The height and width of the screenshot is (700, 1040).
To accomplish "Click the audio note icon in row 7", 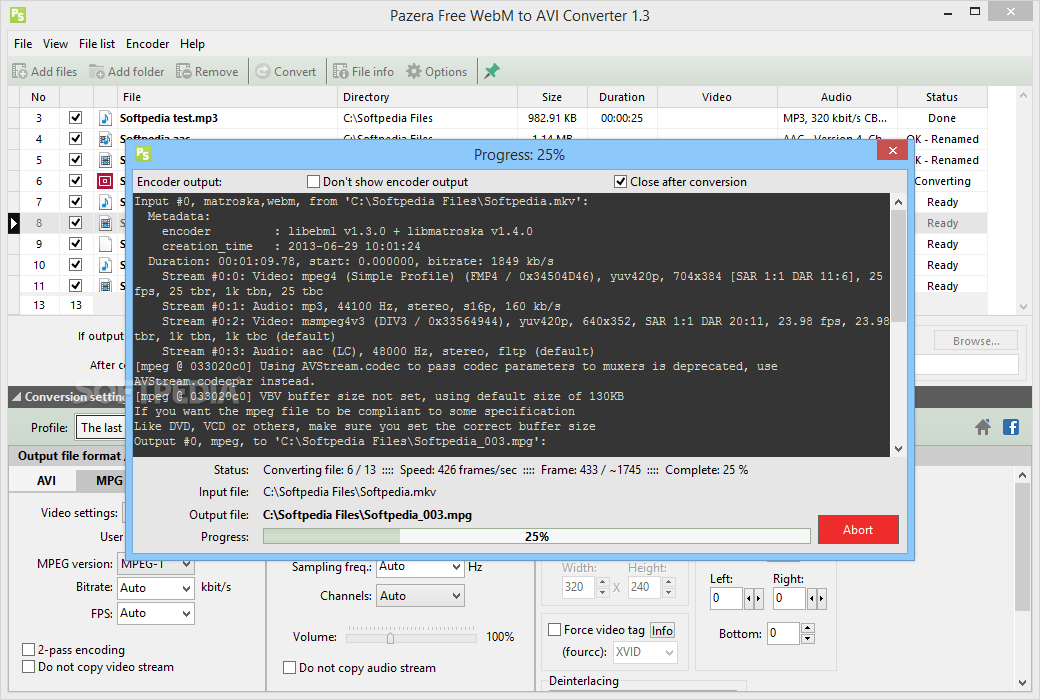I will click(x=105, y=202).
